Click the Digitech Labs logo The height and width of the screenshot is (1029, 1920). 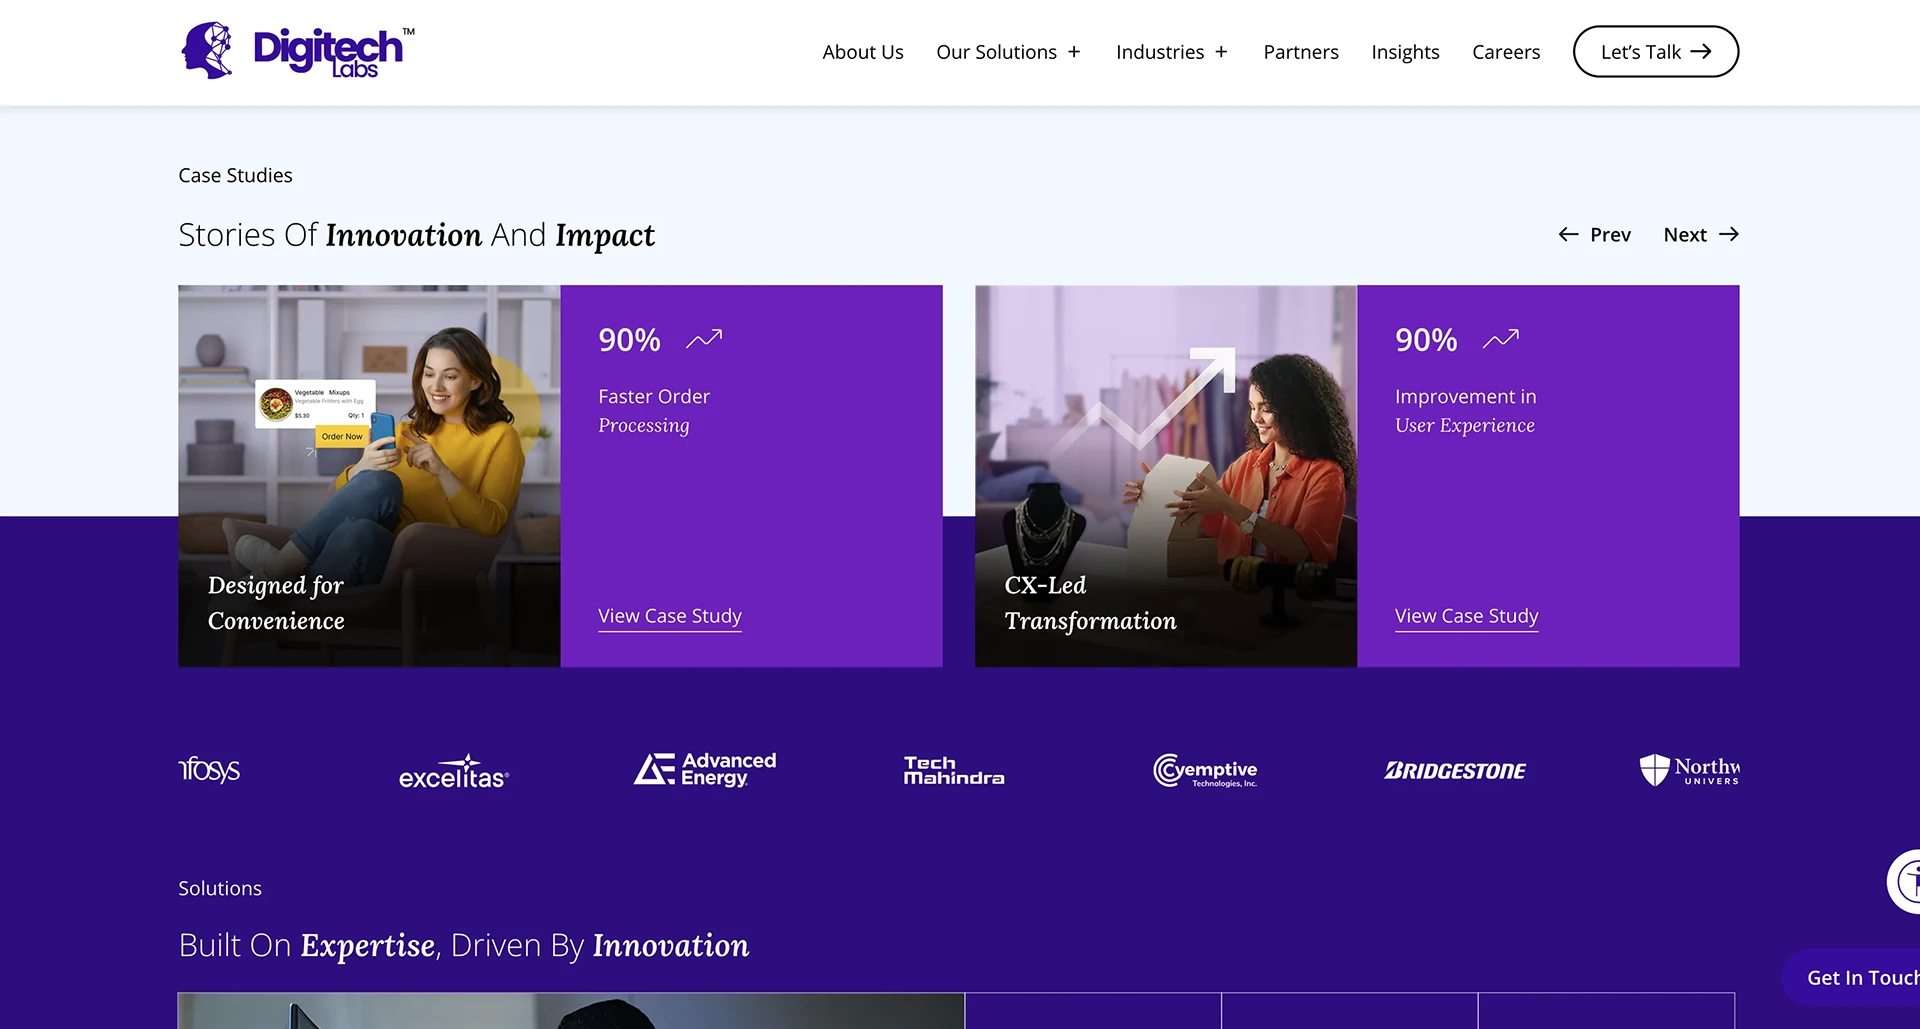click(298, 51)
